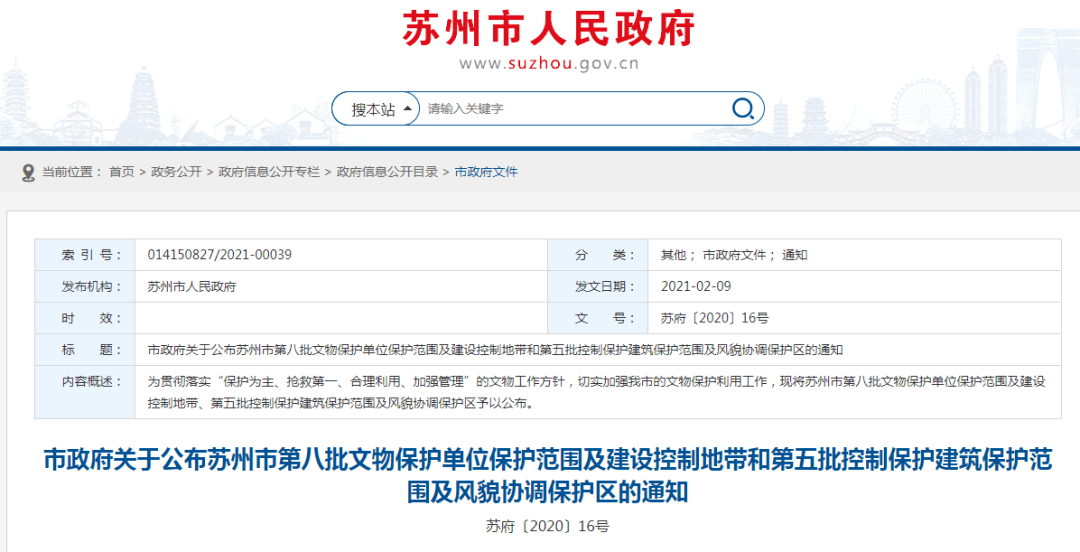Click the 分类 label cell
The width and height of the screenshot is (1080, 552).
click(598, 255)
